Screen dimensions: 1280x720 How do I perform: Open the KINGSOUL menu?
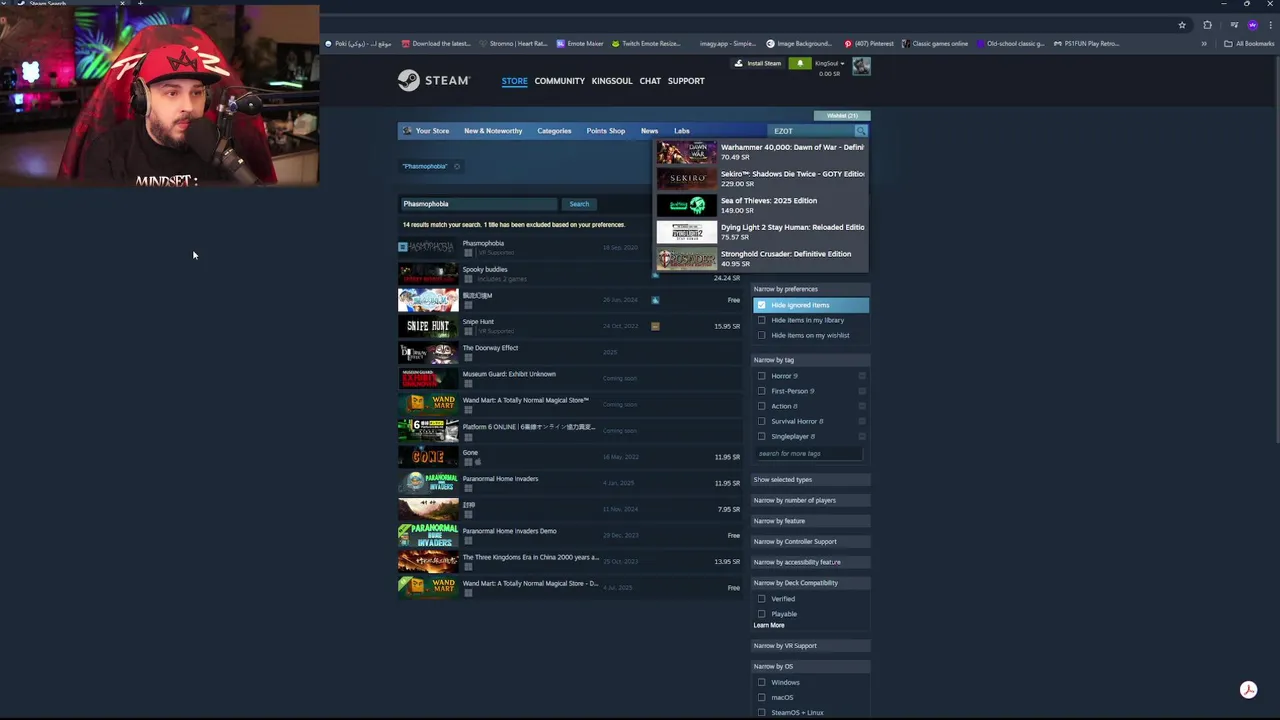(612, 81)
